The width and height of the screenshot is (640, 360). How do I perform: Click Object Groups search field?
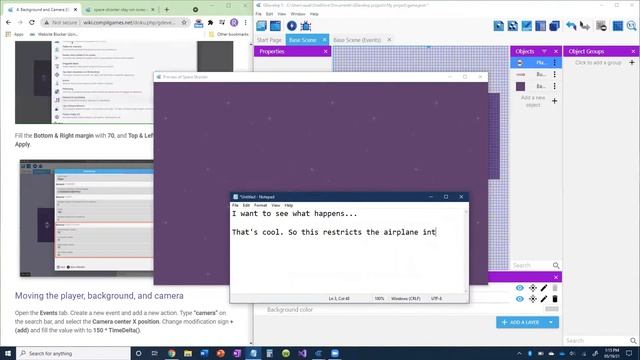(596, 340)
